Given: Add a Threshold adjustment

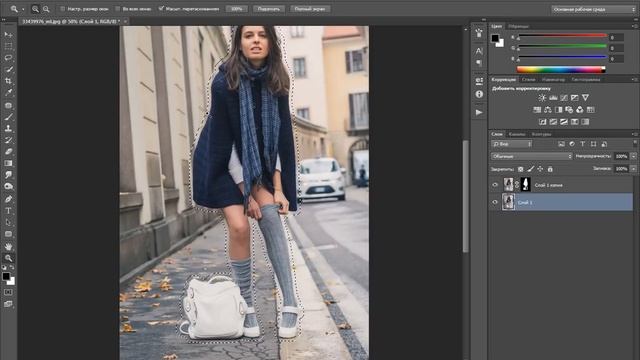Looking at the screenshot, I should 564,122.
